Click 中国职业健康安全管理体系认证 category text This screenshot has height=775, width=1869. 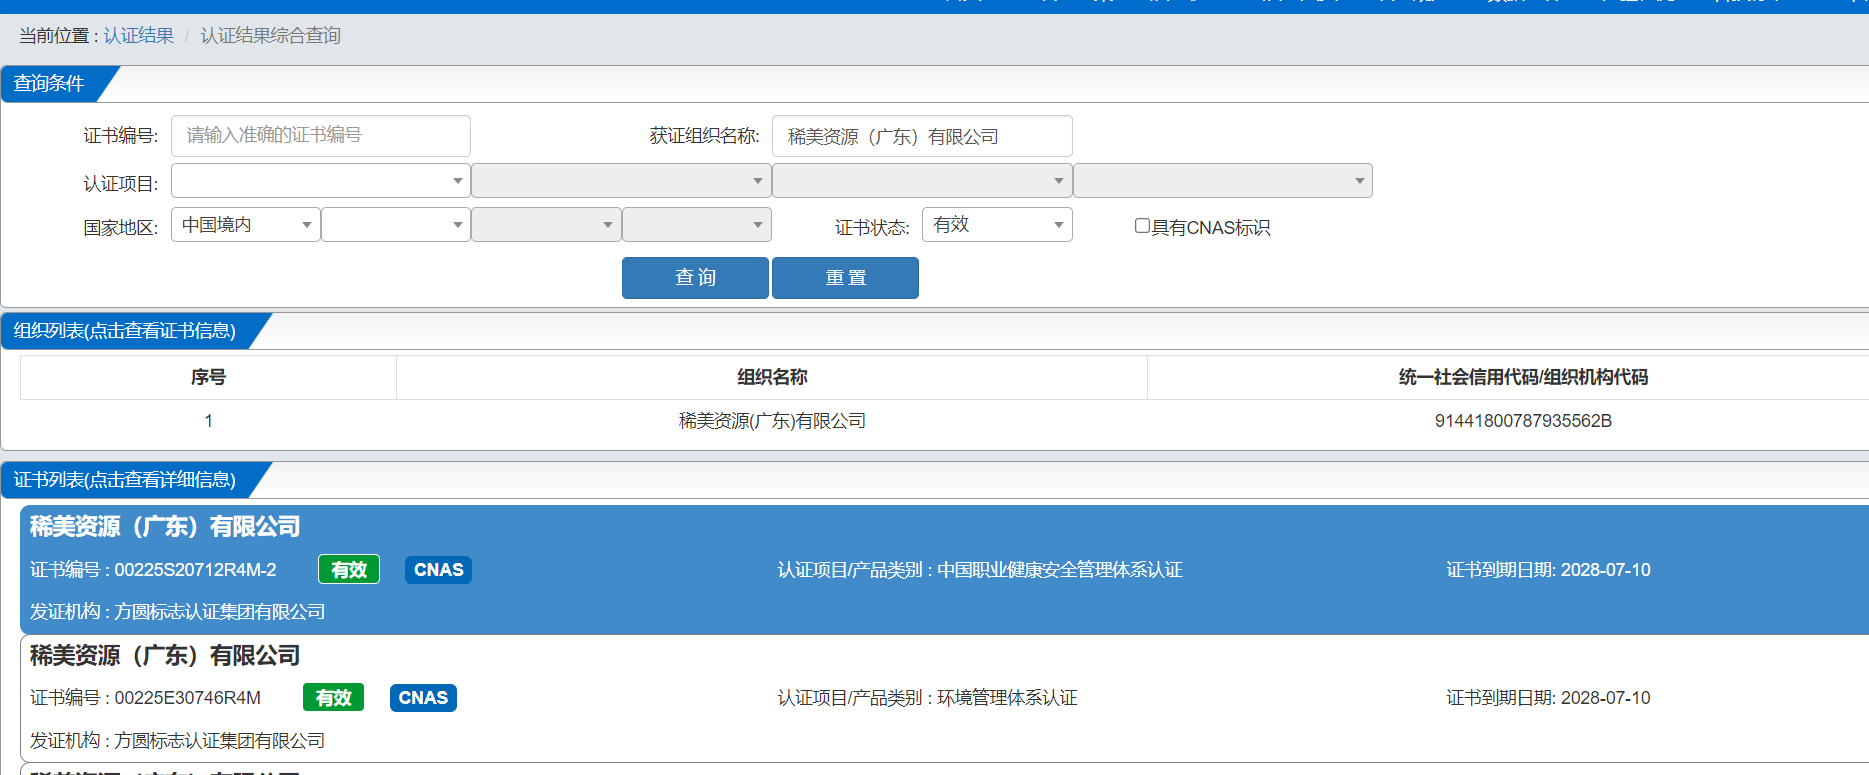1060,570
